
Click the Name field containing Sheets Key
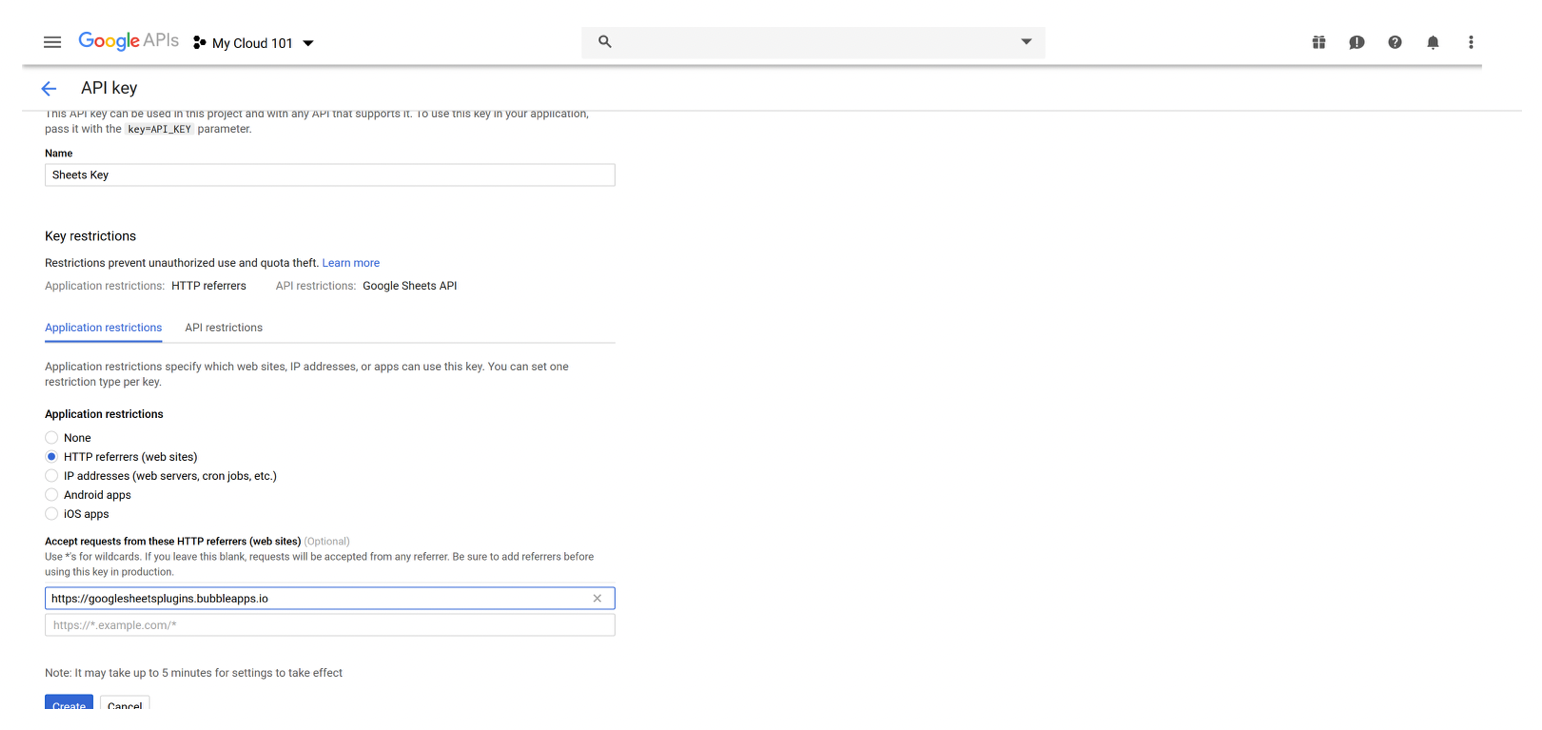(x=330, y=175)
